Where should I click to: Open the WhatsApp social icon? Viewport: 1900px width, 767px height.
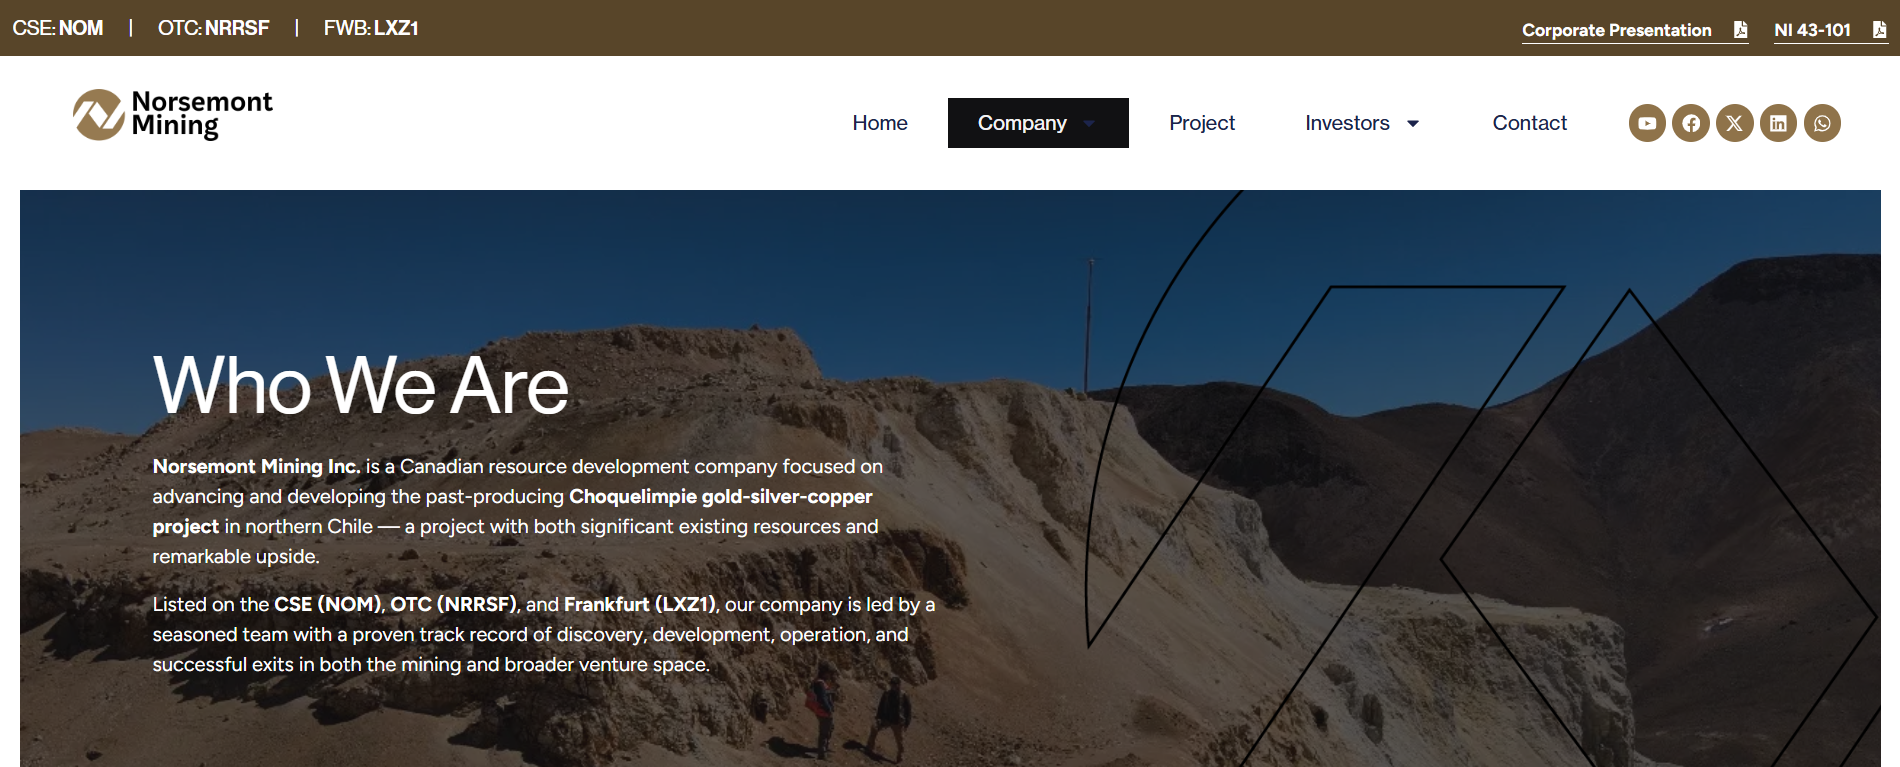click(1822, 123)
